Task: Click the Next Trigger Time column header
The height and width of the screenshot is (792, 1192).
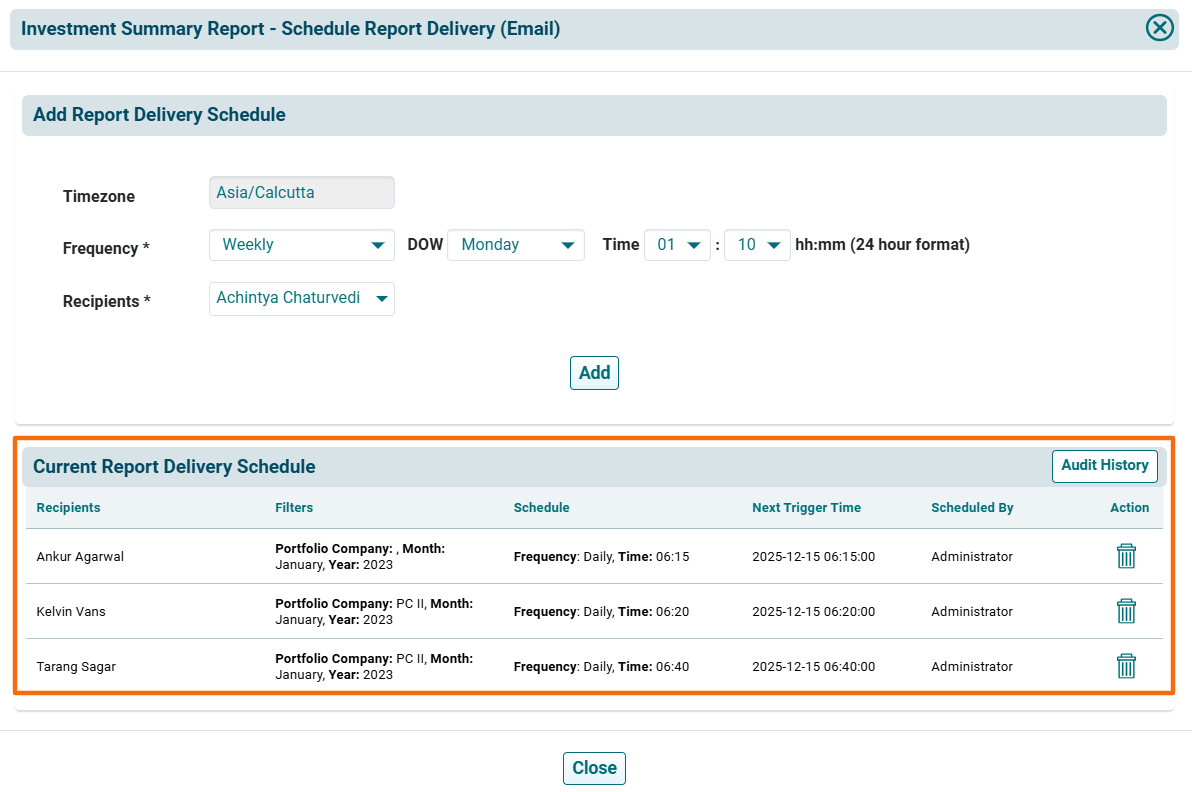Action: click(806, 508)
